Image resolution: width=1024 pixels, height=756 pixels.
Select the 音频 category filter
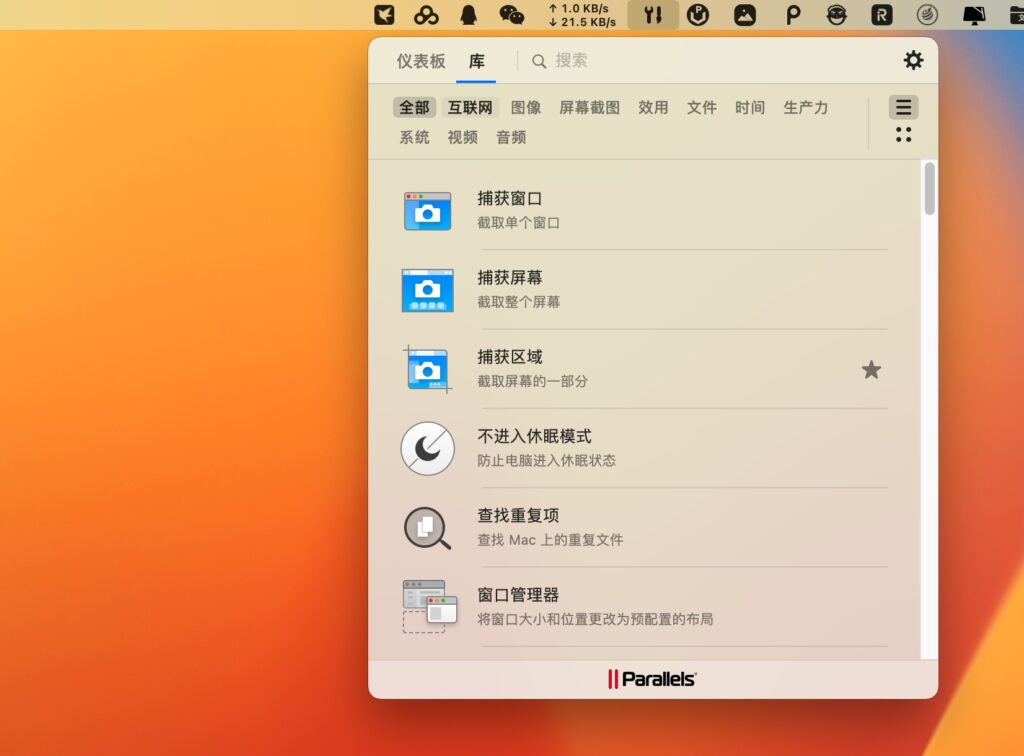[510, 137]
